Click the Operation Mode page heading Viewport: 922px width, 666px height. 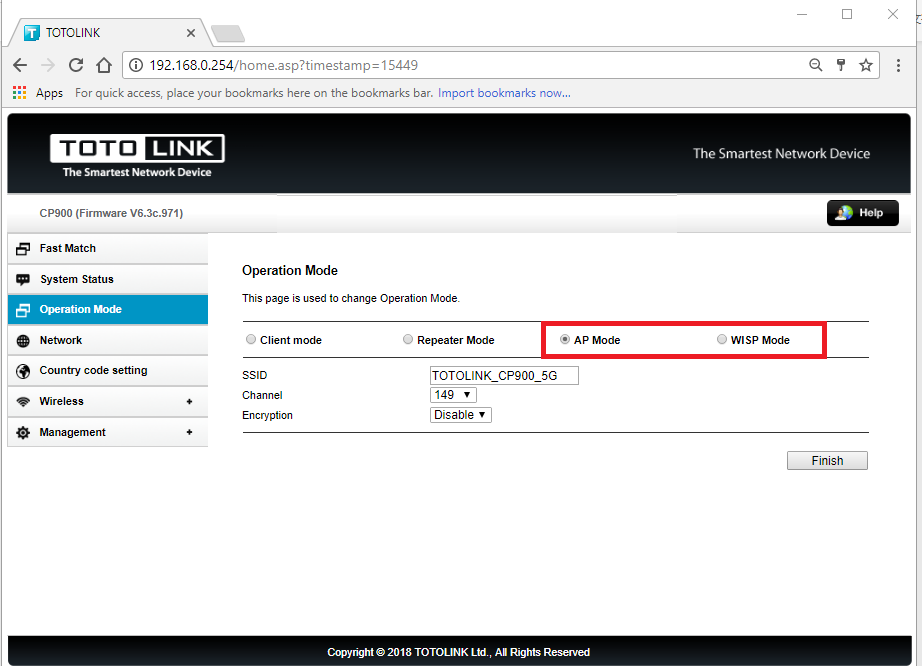coord(290,270)
